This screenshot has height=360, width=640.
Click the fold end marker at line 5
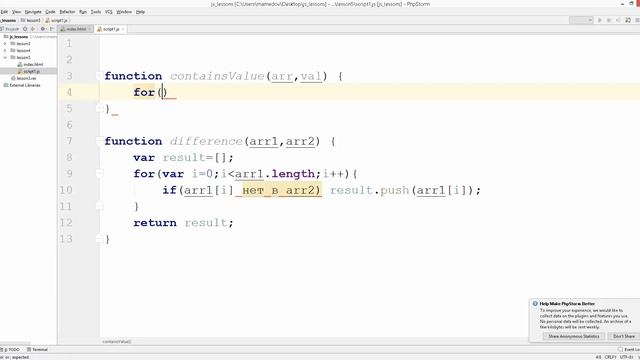(99, 108)
